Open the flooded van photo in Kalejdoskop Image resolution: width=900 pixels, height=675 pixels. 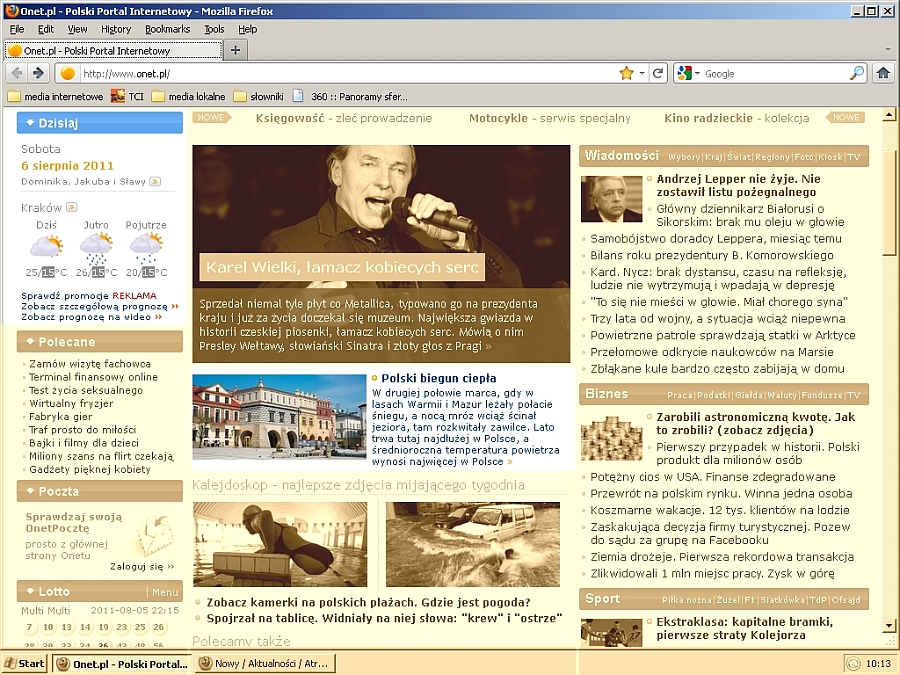point(472,545)
